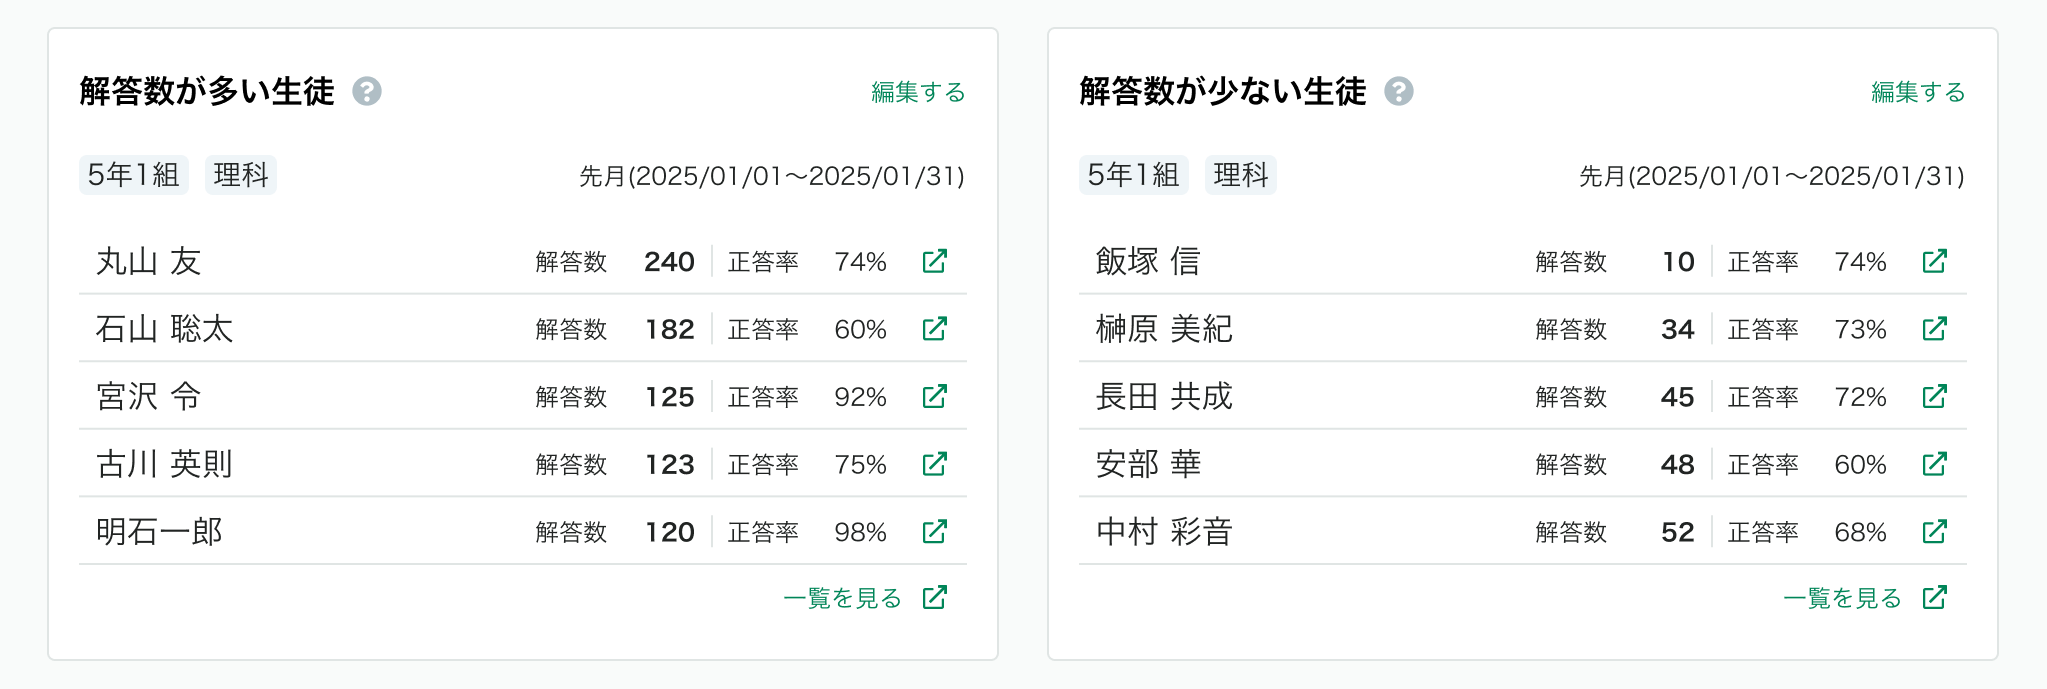The width and height of the screenshot is (2047, 689).
Task: Open external link icon for 中村 彩音
Action: point(1934,531)
